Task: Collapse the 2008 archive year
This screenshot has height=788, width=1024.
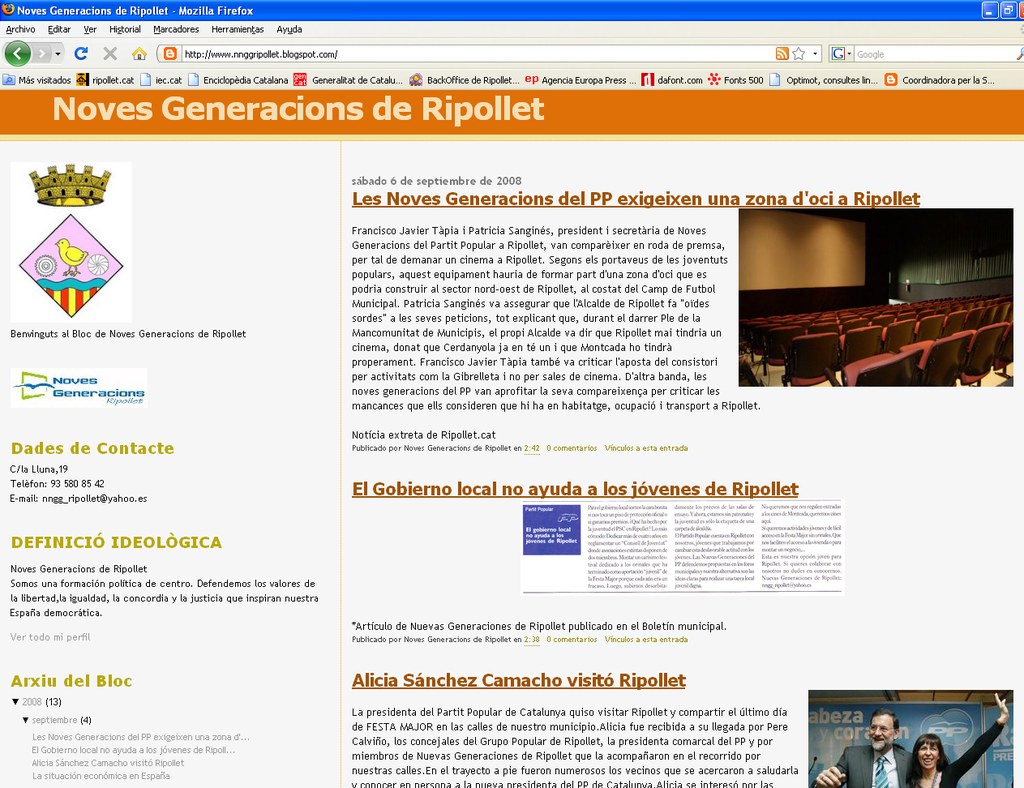Action: pyautogui.click(x=16, y=701)
